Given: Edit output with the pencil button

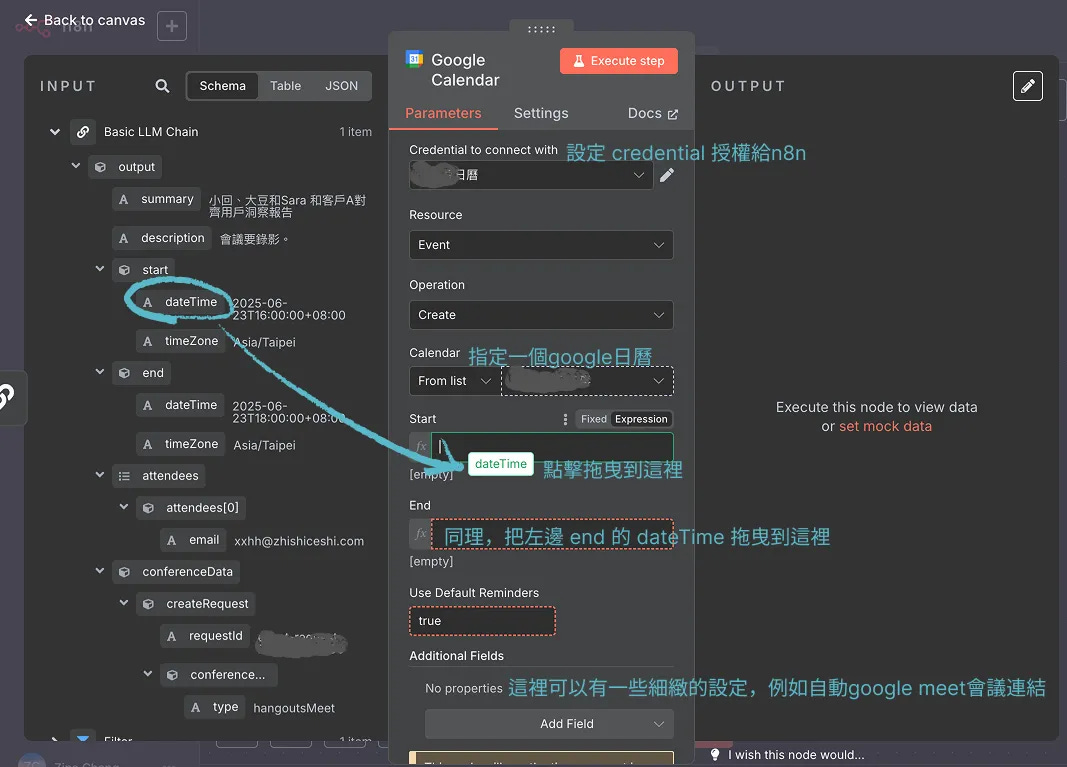Looking at the screenshot, I should [1028, 86].
